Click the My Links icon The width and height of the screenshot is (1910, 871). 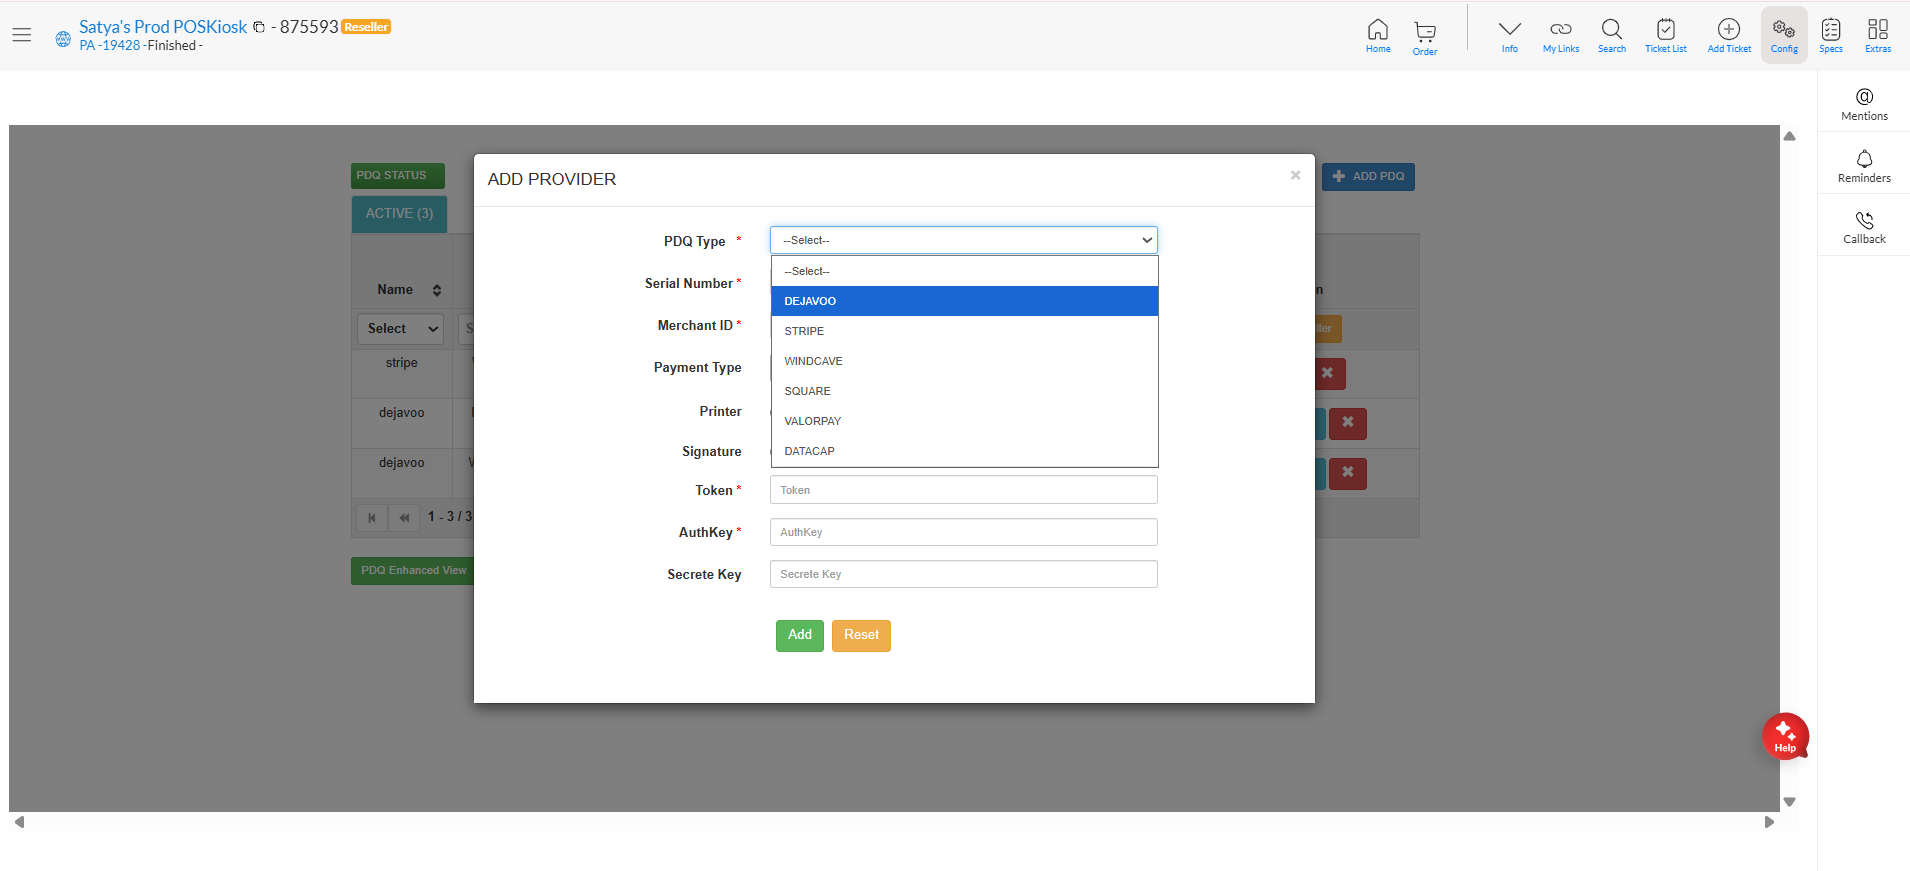(x=1560, y=34)
